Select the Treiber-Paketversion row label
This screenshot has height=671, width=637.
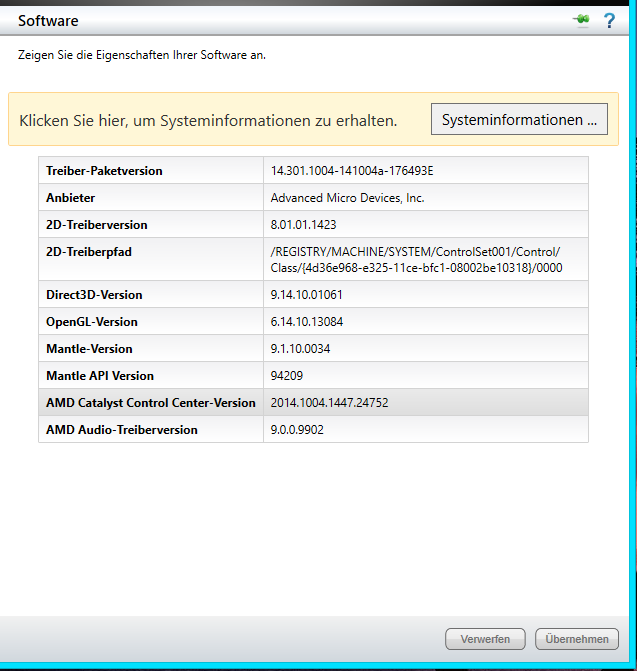(x=104, y=171)
